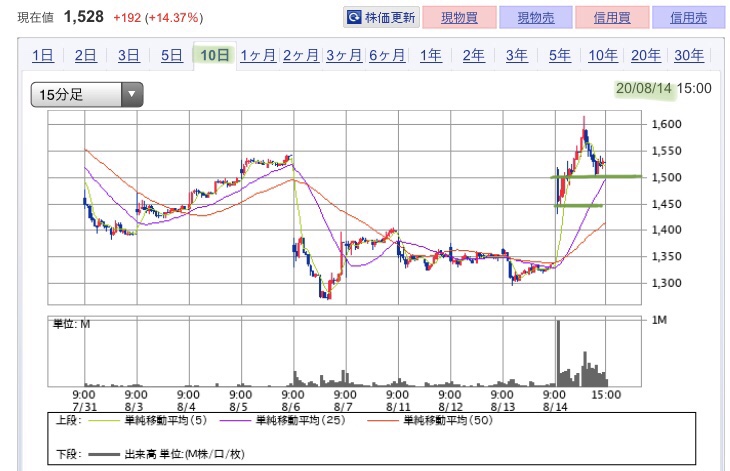Screen dimensions: 730x471
Task: Open the 10年 chart period
Action: [603, 55]
